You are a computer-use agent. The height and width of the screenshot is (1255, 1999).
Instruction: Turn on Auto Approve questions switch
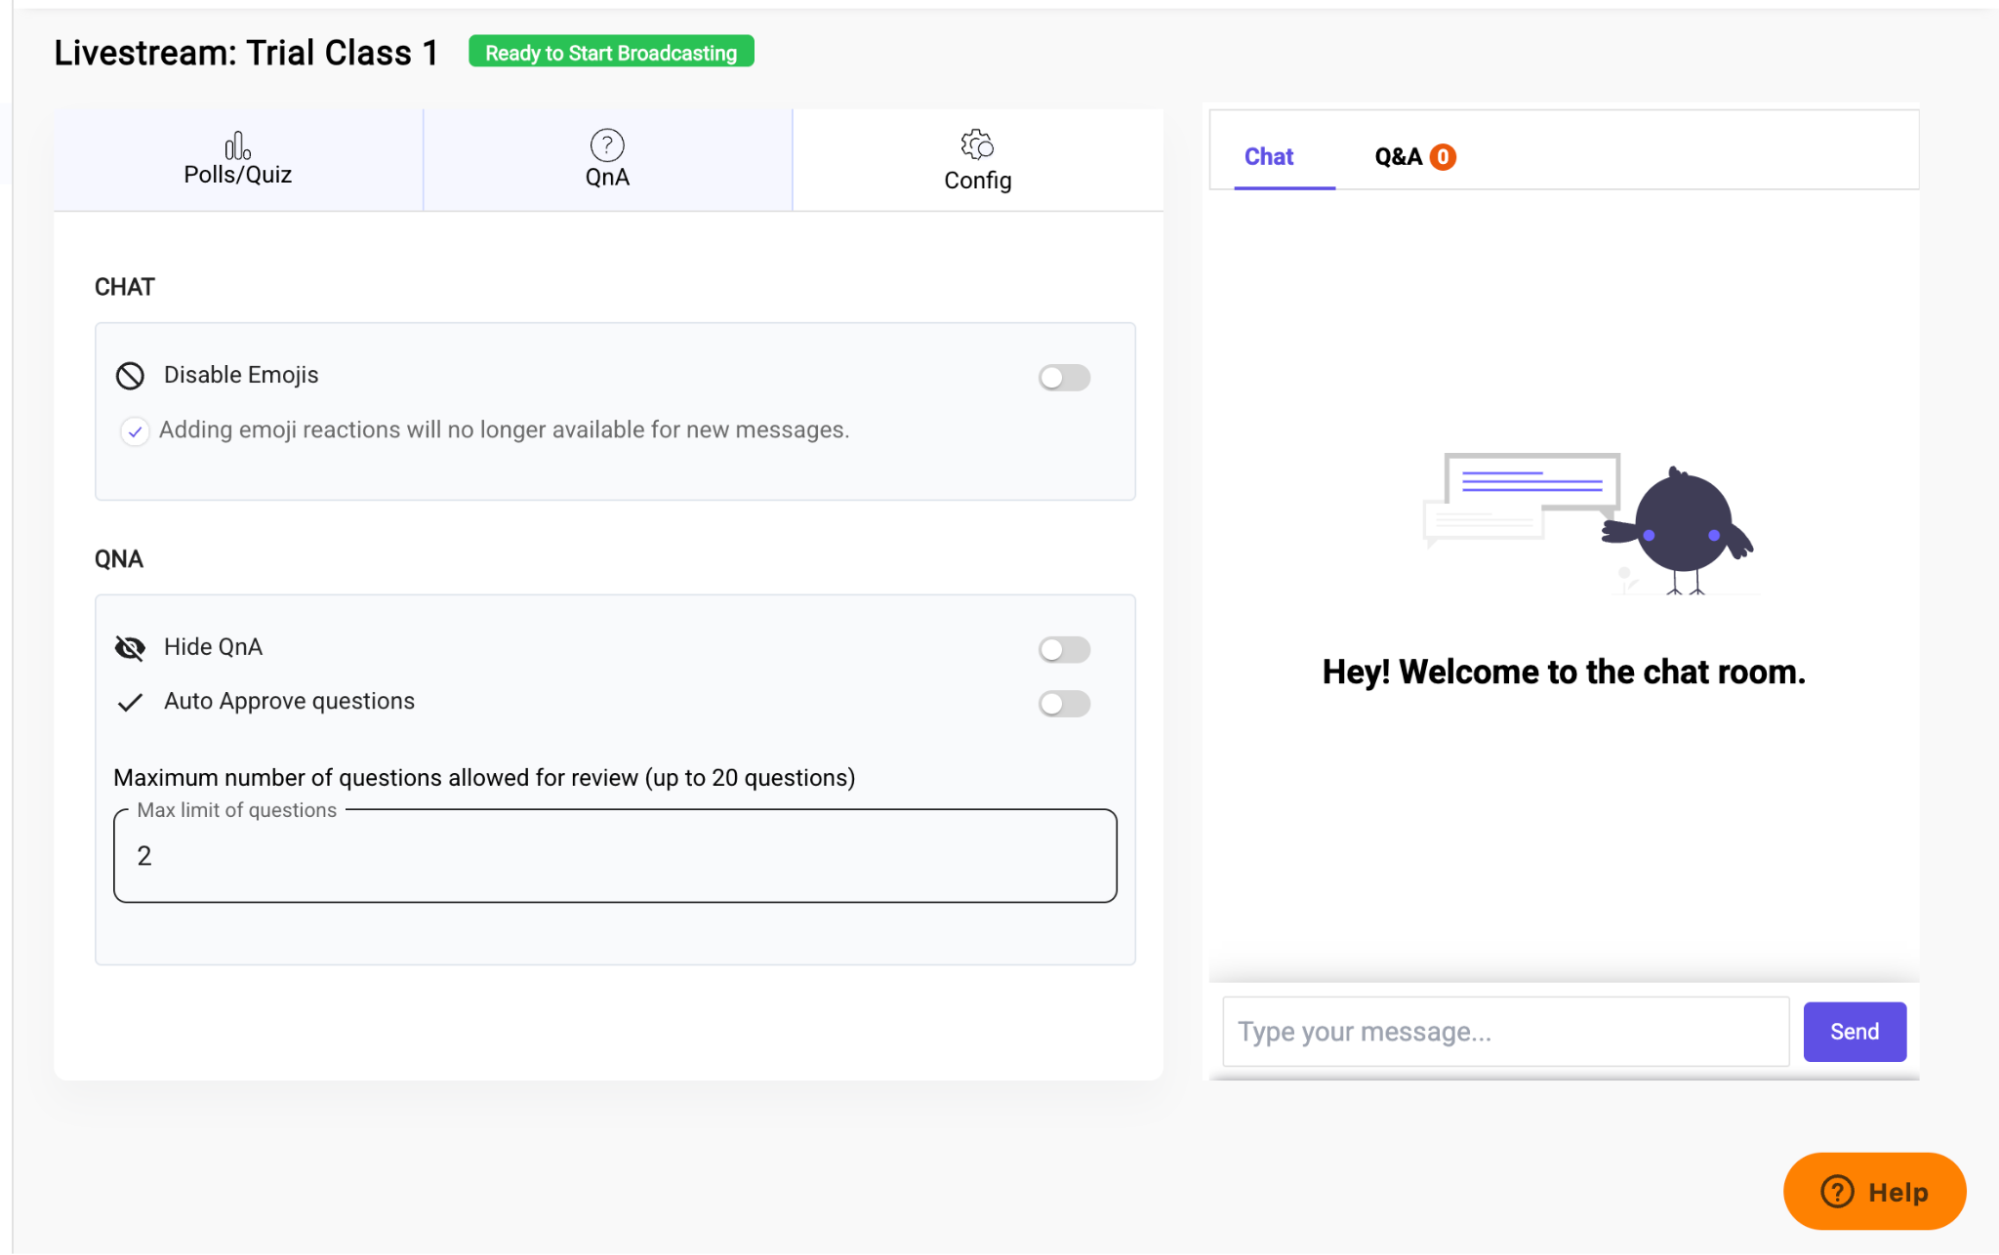pos(1063,704)
